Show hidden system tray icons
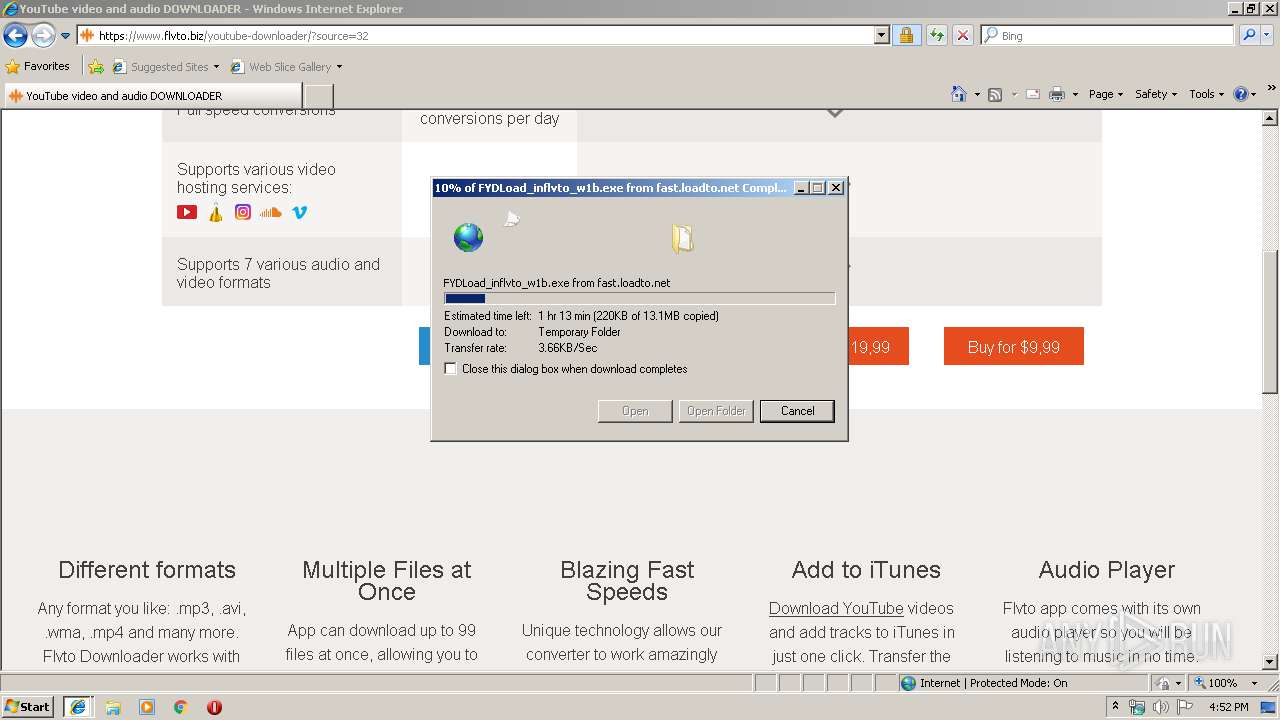 1116,707
